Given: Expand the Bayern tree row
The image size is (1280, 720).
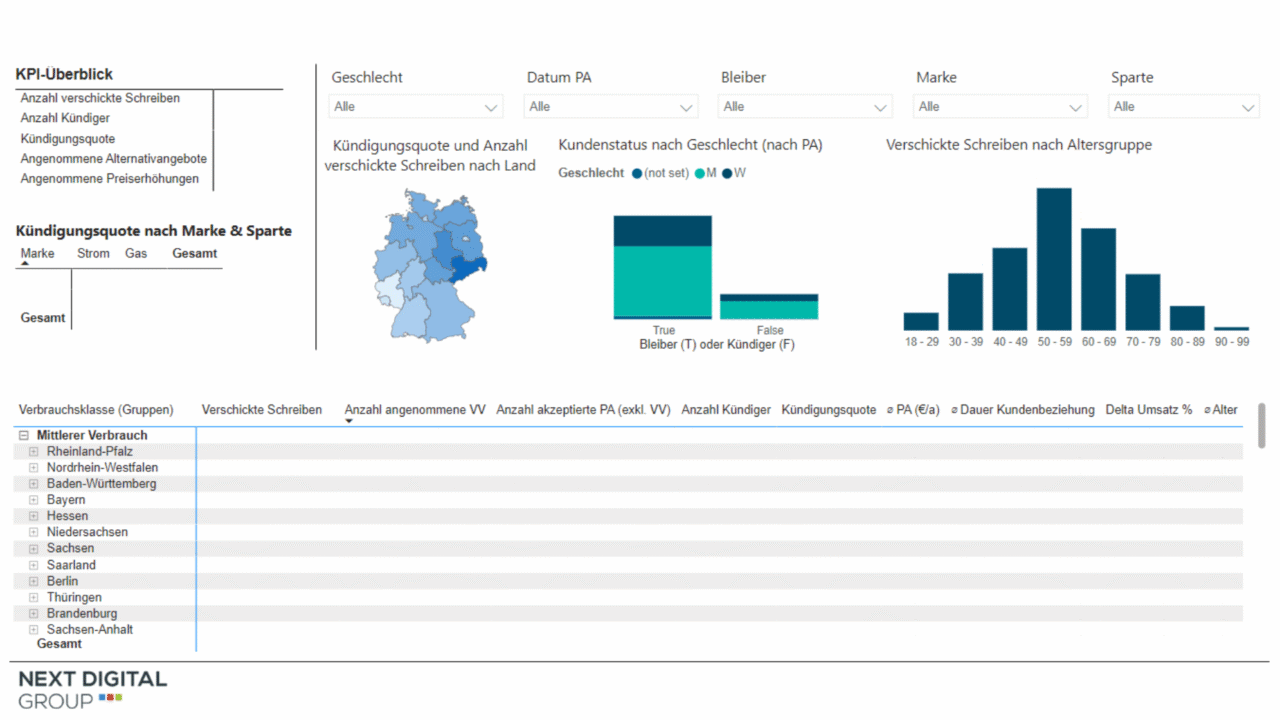Looking at the screenshot, I should click(33, 500).
